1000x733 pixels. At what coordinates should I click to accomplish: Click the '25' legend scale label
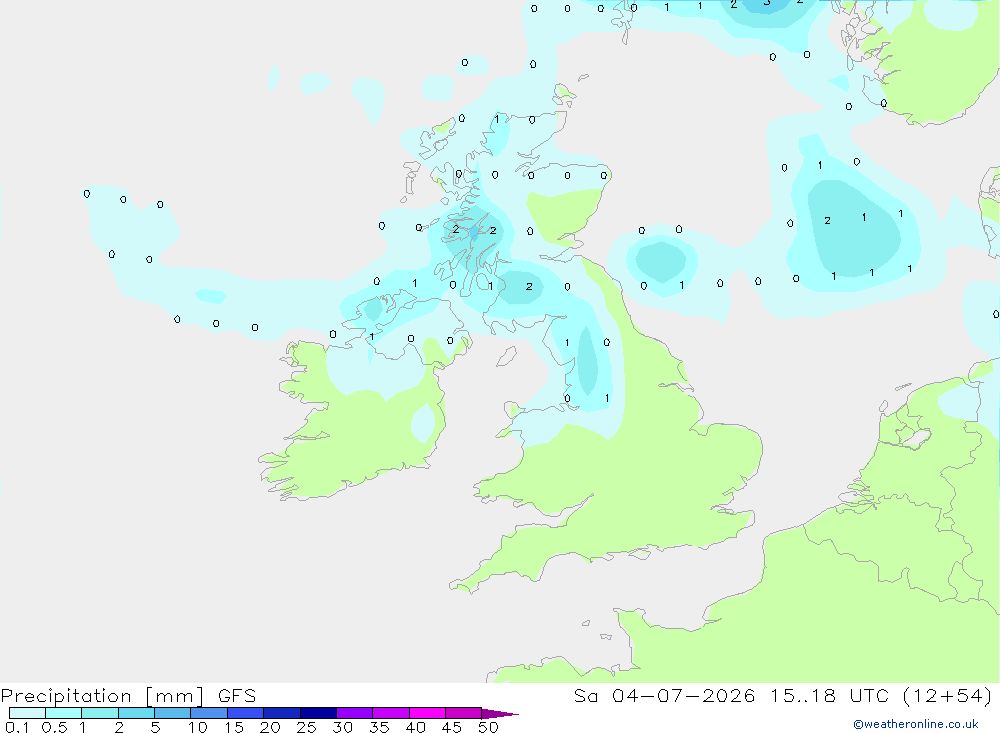[306, 727]
